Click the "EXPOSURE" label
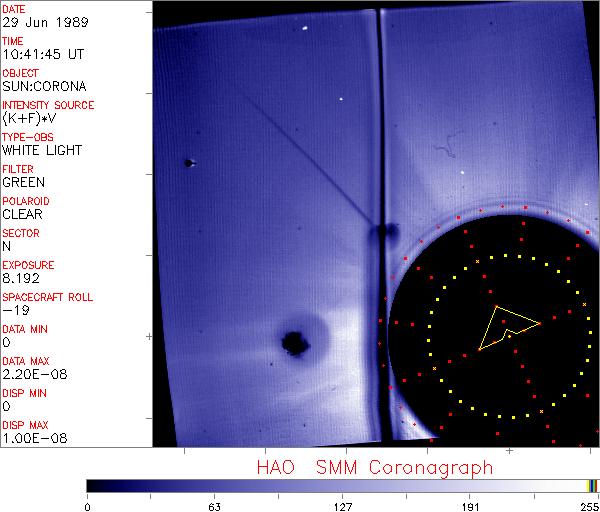The image size is (600, 512). pos(28,265)
